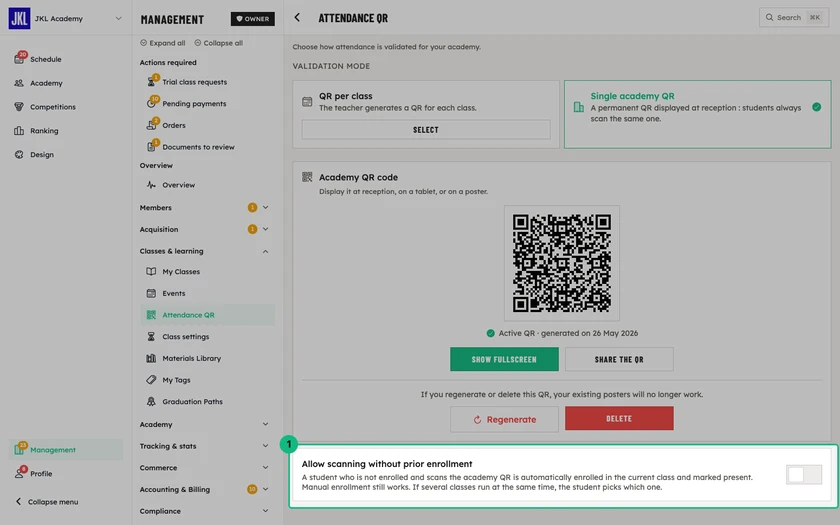This screenshot has width=840, height=525.
Task: Click the Class settings hourglass icon
Action: click(151, 336)
